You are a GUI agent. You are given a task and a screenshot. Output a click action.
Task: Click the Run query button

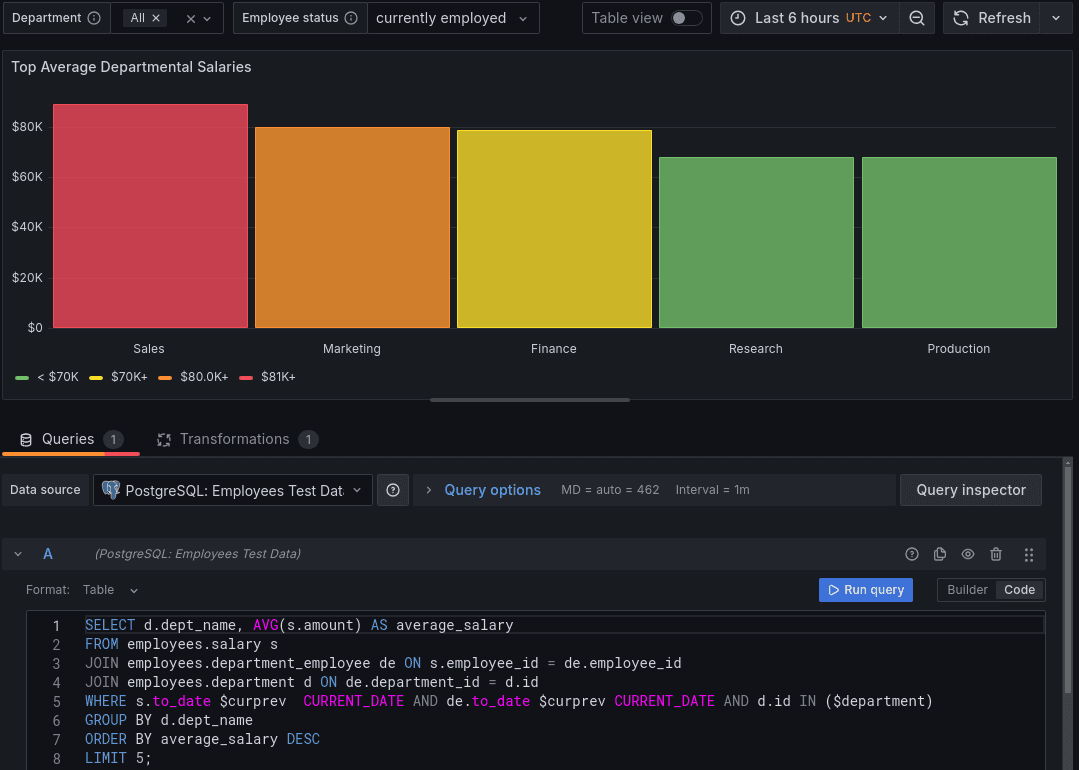pos(865,589)
